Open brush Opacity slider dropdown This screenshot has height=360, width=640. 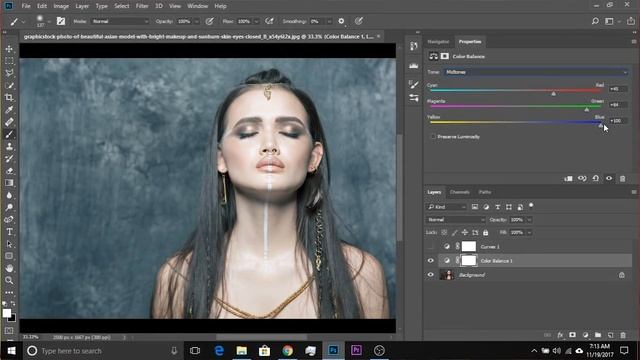pos(196,21)
